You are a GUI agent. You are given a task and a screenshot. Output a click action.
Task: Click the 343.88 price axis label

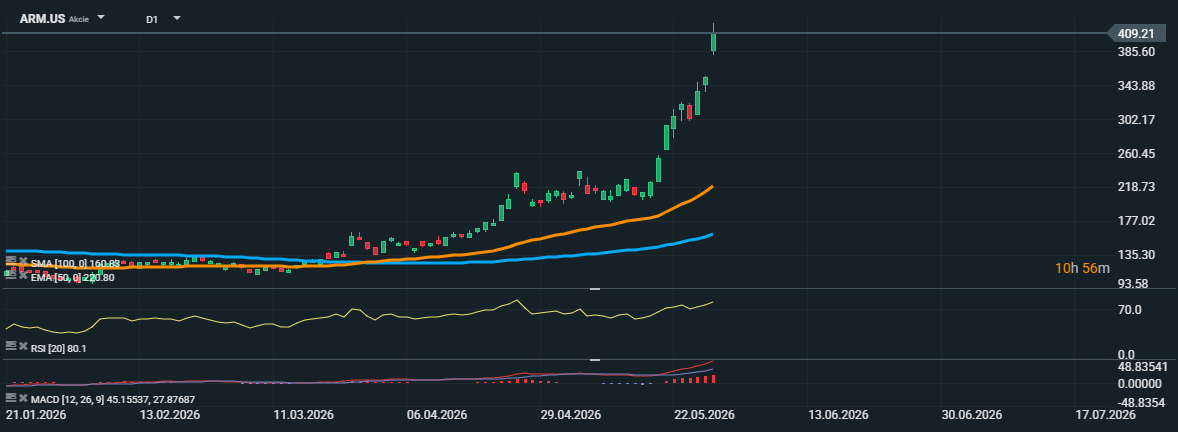pos(1137,86)
